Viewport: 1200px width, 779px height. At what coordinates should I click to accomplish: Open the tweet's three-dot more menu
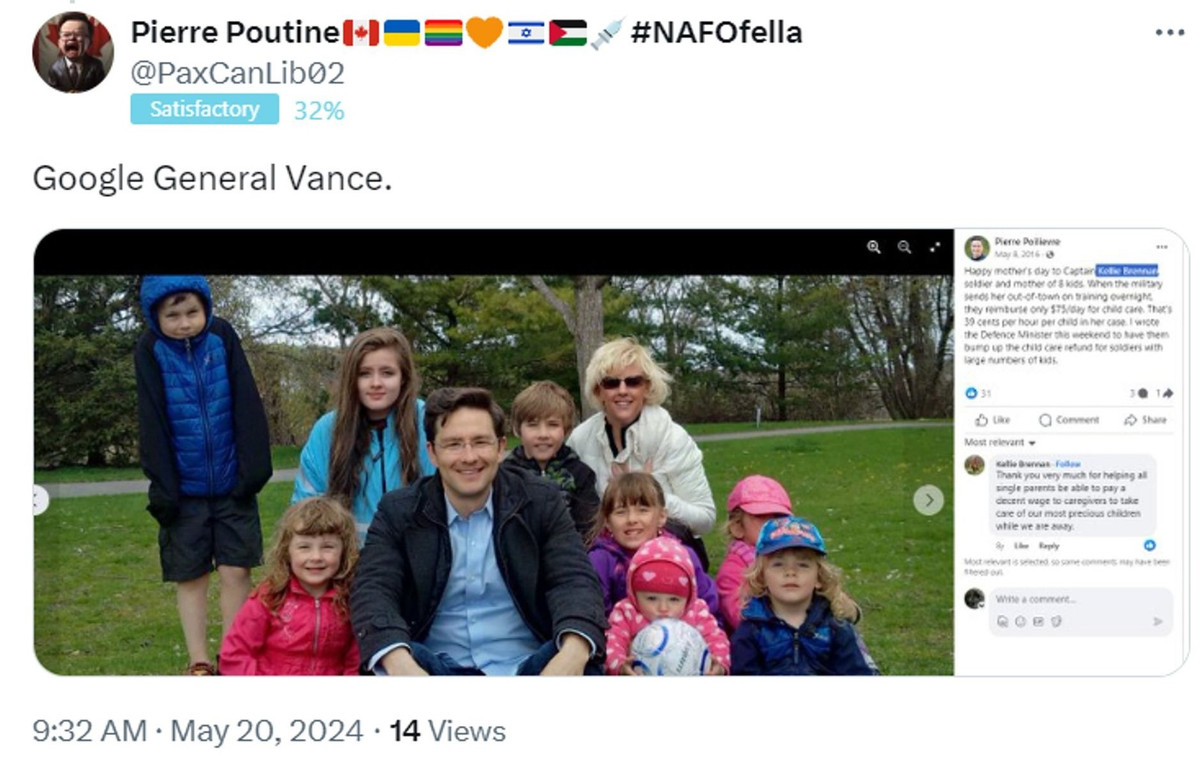point(1169,32)
